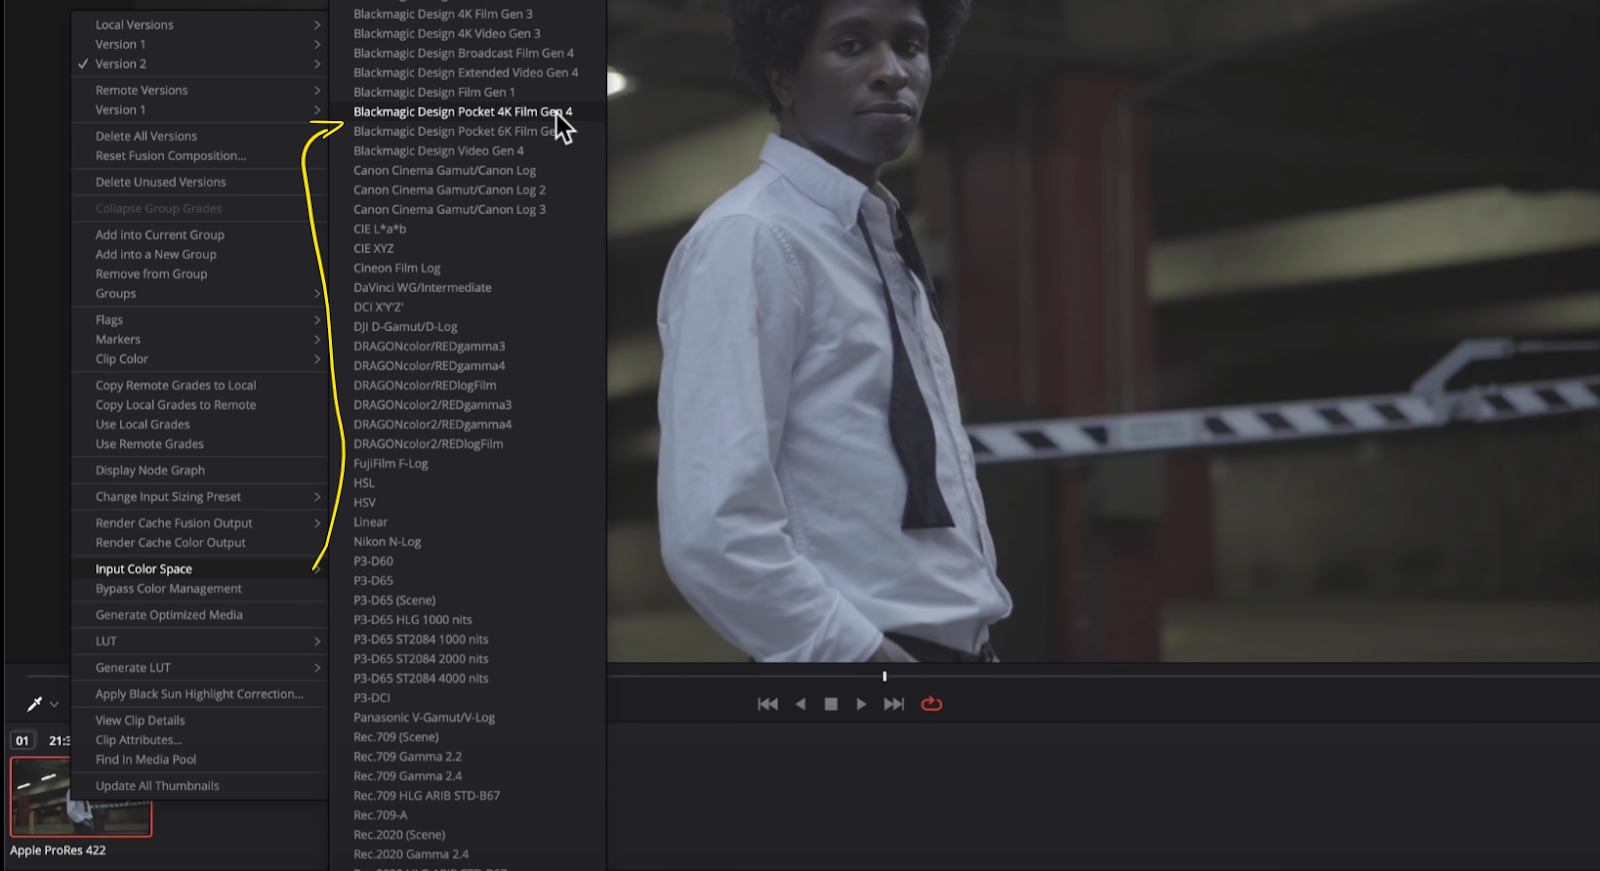Select the eyedropper qualifier tool
Viewport: 1600px width, 871px height.
coord(34,704)
